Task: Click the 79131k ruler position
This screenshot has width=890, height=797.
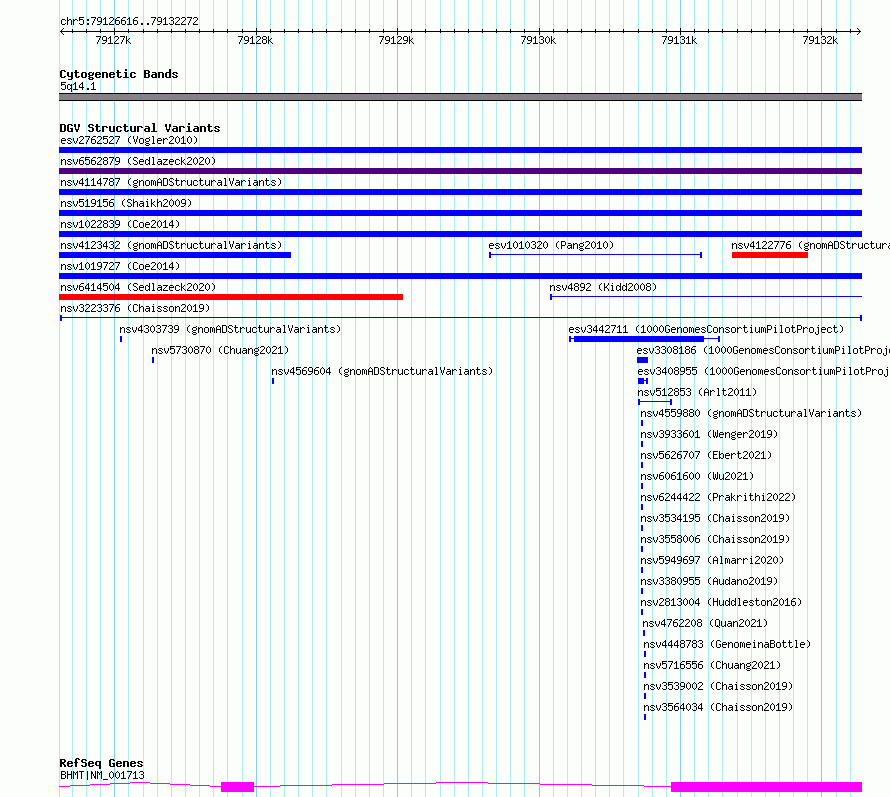Action: [x=679, y=40]
